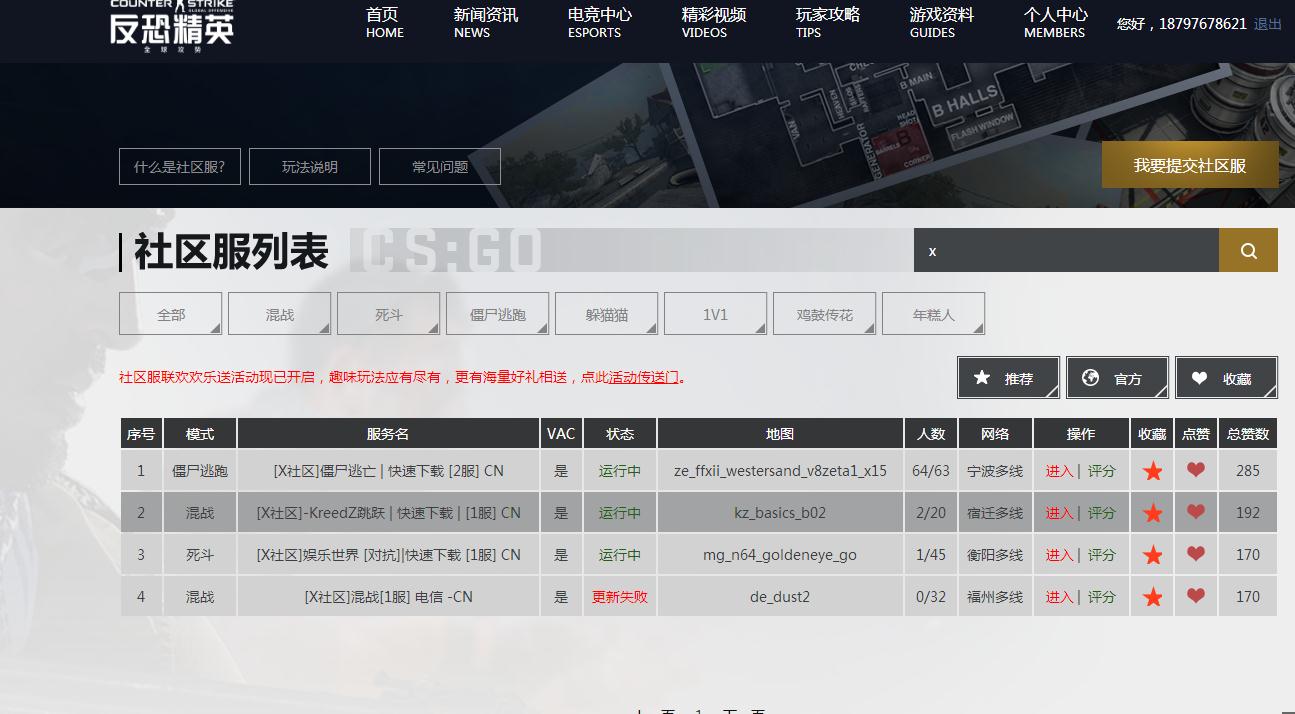Screen dimensions: 1295x714
Task: Select the 全部 filter tab
Action: click(x=170, y=313)
